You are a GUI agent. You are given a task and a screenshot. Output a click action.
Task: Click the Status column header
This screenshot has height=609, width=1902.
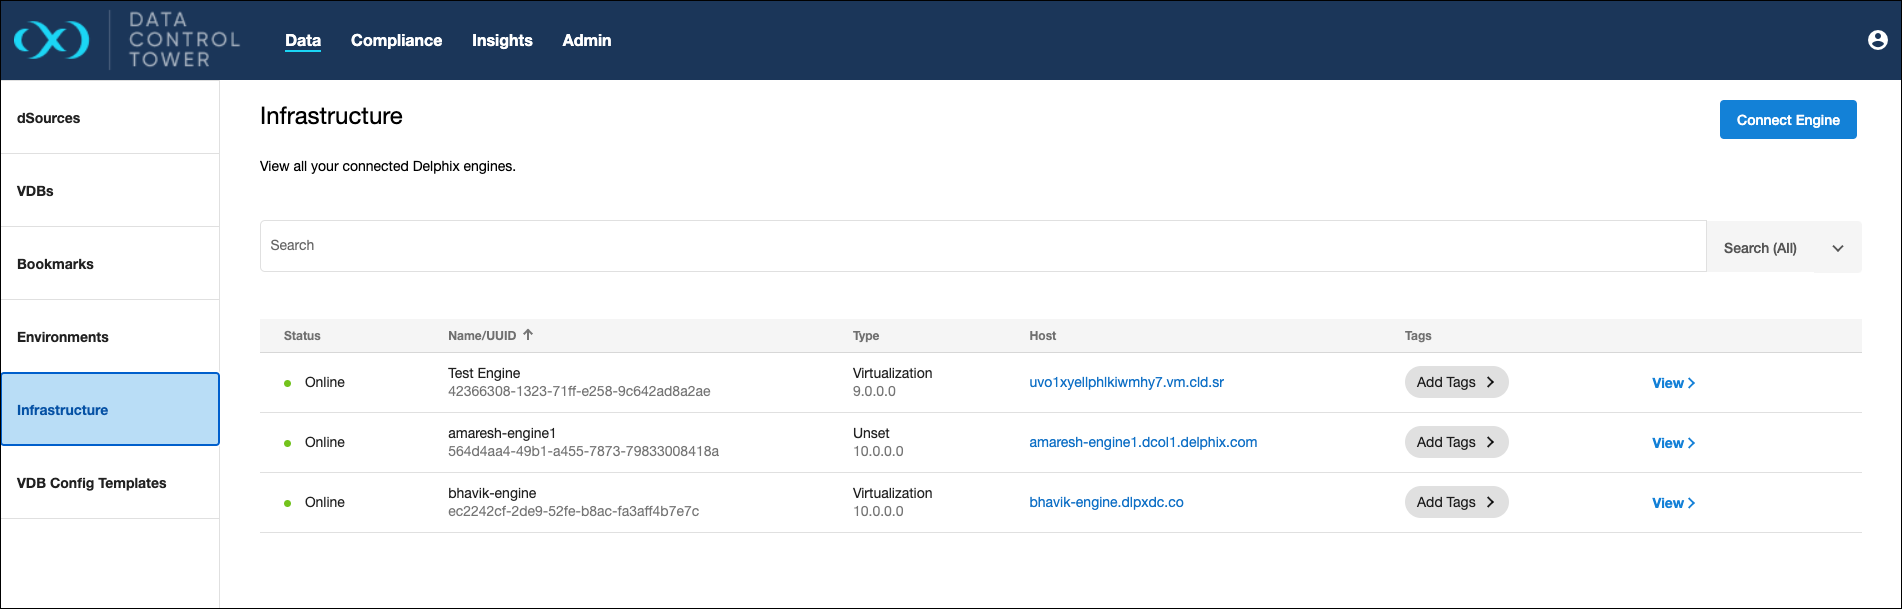pos(302,336)
